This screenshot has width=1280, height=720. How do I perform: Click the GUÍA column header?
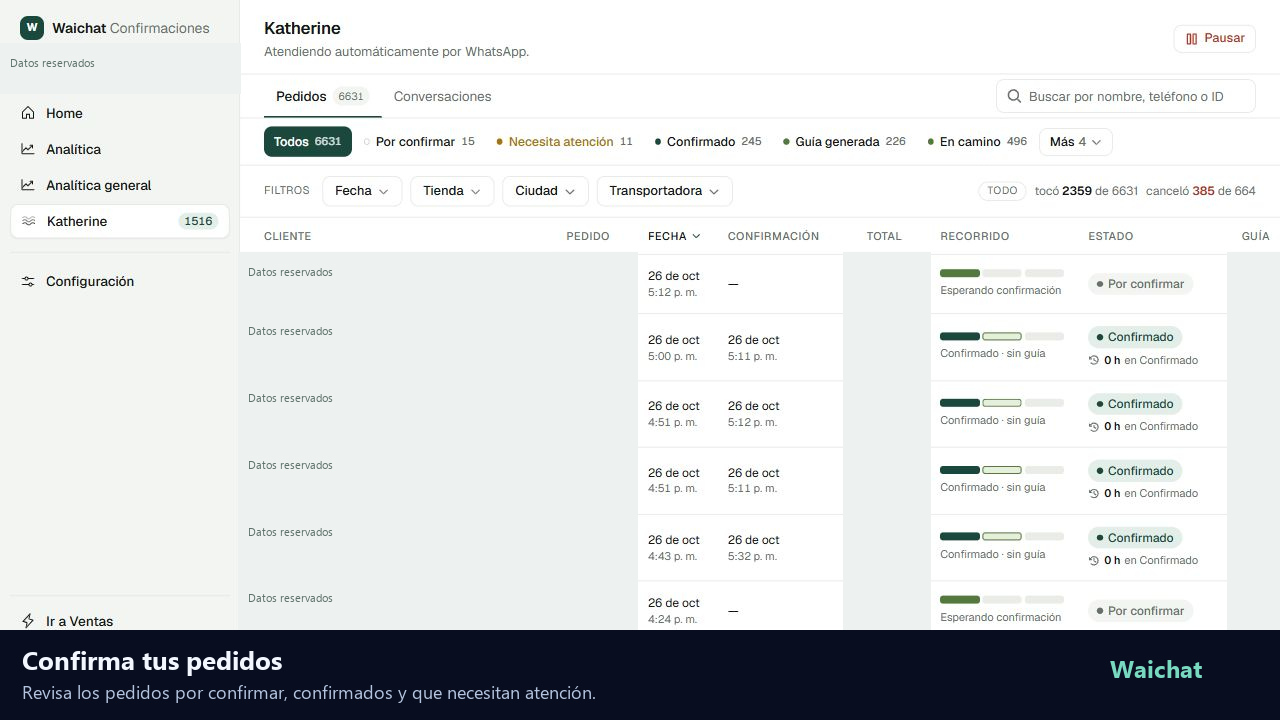[1255, 236]
